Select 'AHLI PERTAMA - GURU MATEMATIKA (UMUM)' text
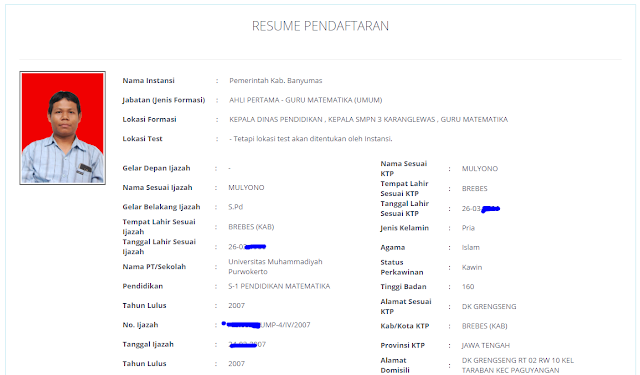This screenshot has height=375, width=640. click(x=306, y=100)
